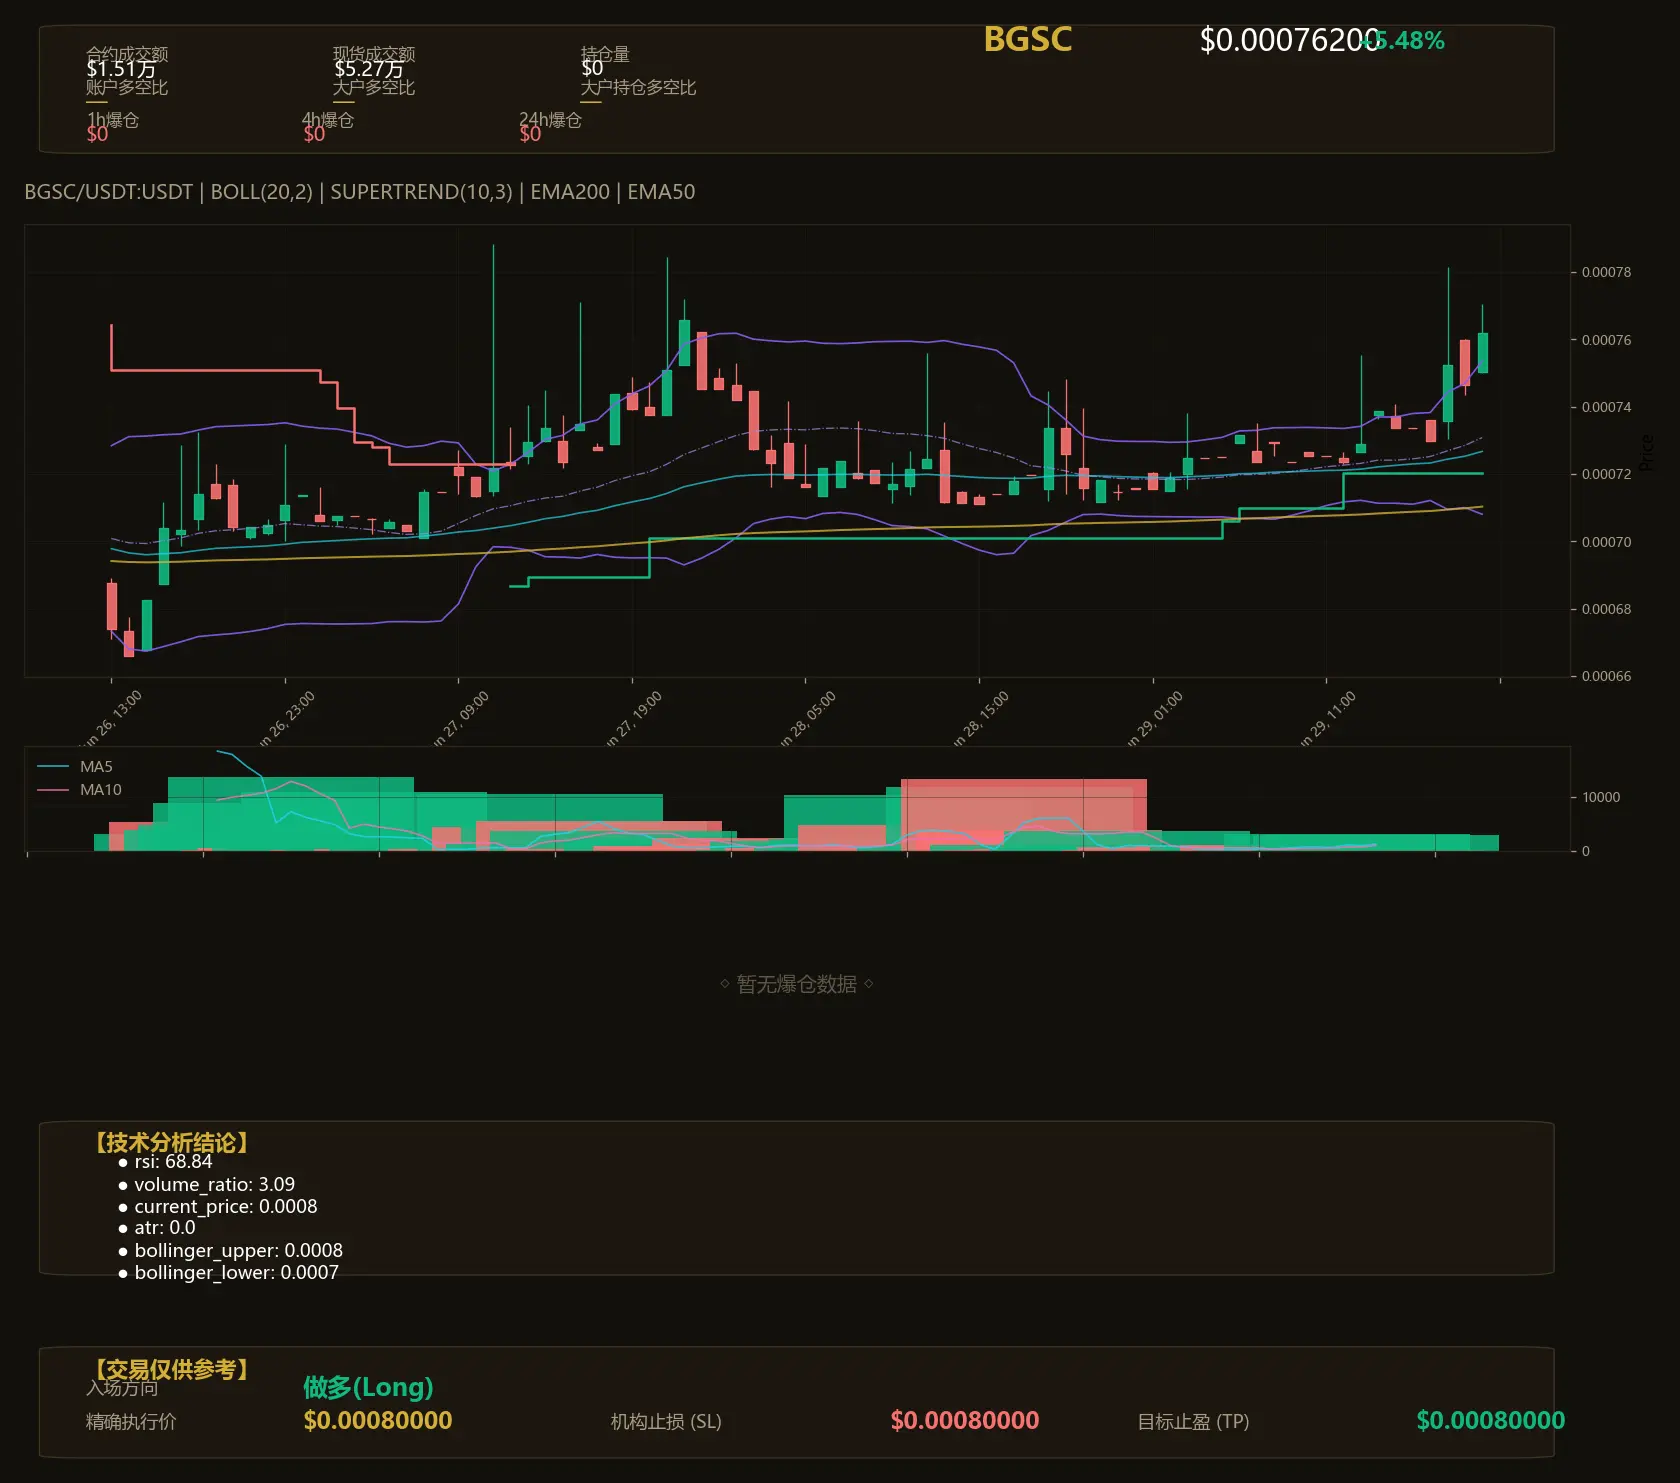Click the 0.00068 price axis label
The image size is (1680, 1483).
1606,609
